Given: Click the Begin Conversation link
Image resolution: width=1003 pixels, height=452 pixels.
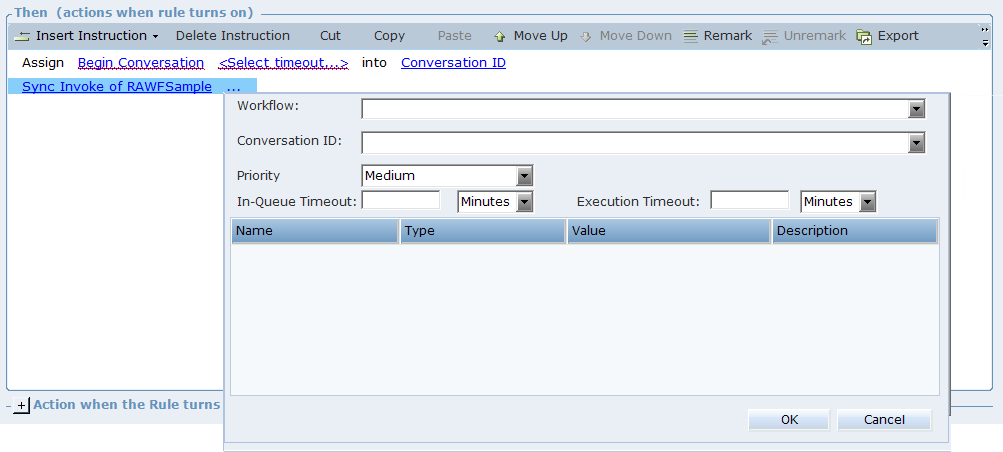Looking at the screenshot, I should (141, 63).
